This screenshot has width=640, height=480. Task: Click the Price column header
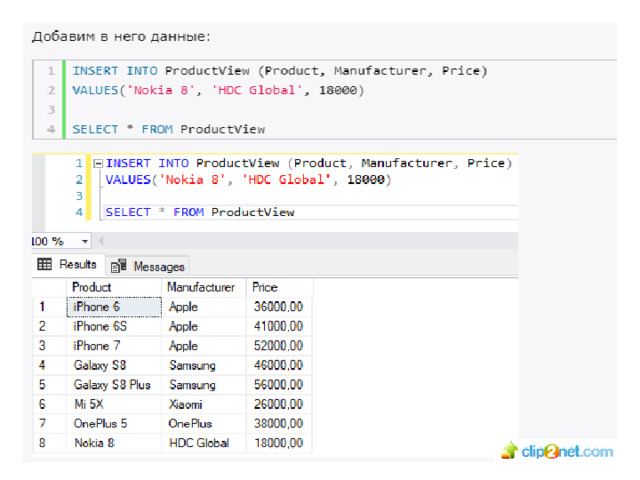tap(265, 287)
